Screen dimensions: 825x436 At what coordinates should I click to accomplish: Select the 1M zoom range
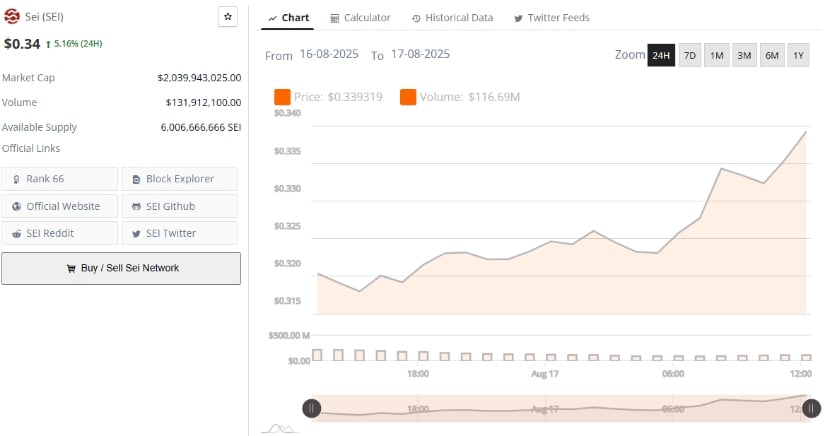(x=717, y=55)
